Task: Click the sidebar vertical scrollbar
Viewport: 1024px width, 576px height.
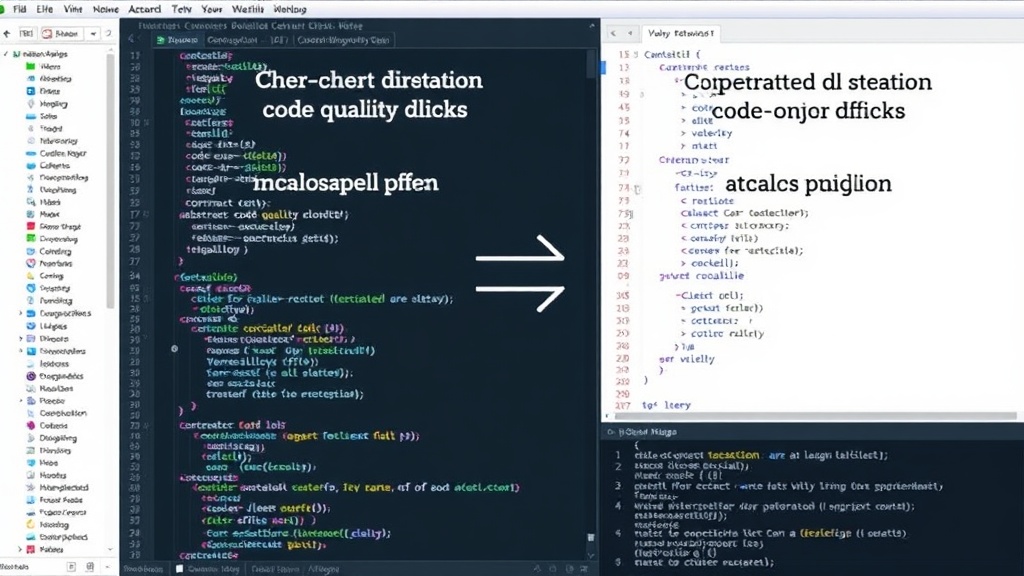Action: click(x=110, y=180)
